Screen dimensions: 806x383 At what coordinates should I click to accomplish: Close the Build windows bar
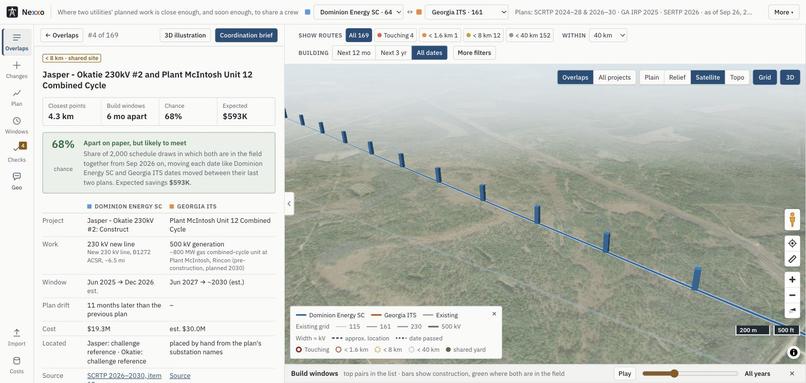tap(792, 374)
